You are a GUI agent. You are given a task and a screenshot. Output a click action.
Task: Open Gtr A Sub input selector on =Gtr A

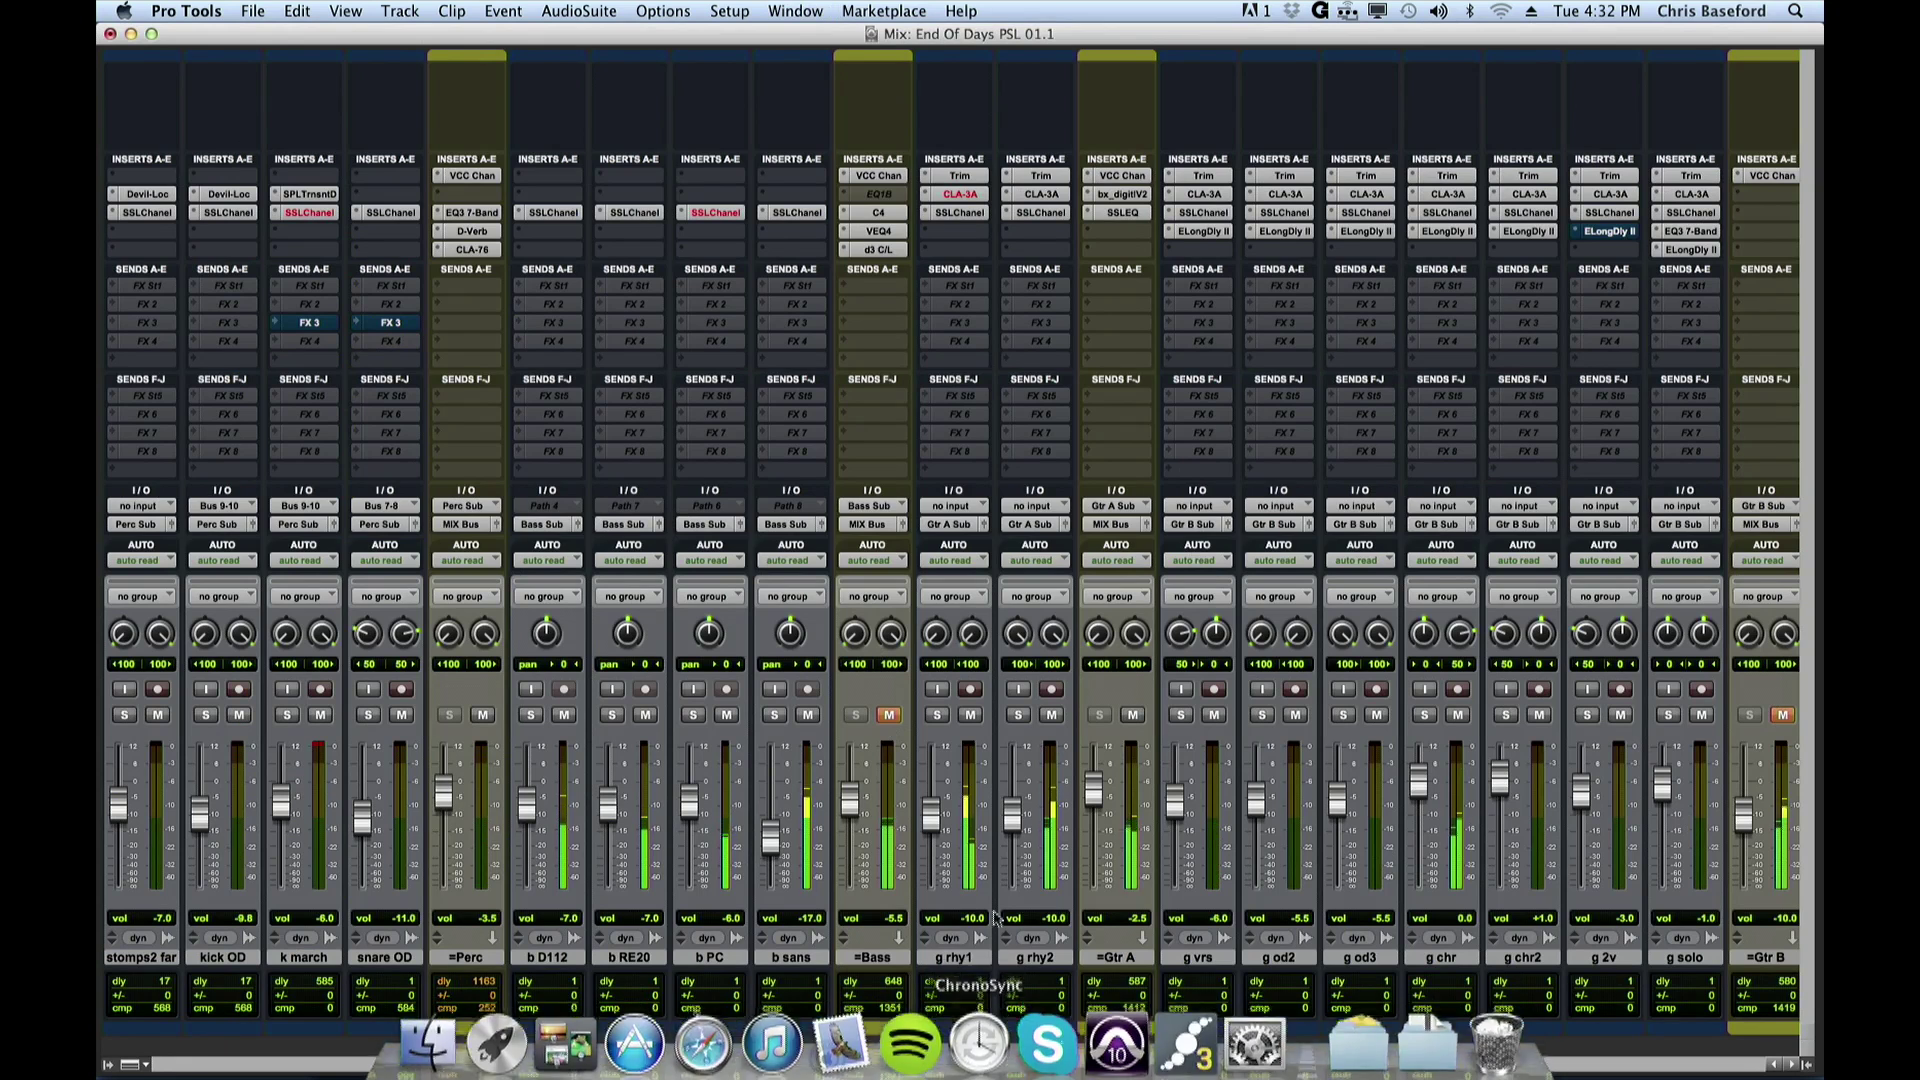(1116, 506)
